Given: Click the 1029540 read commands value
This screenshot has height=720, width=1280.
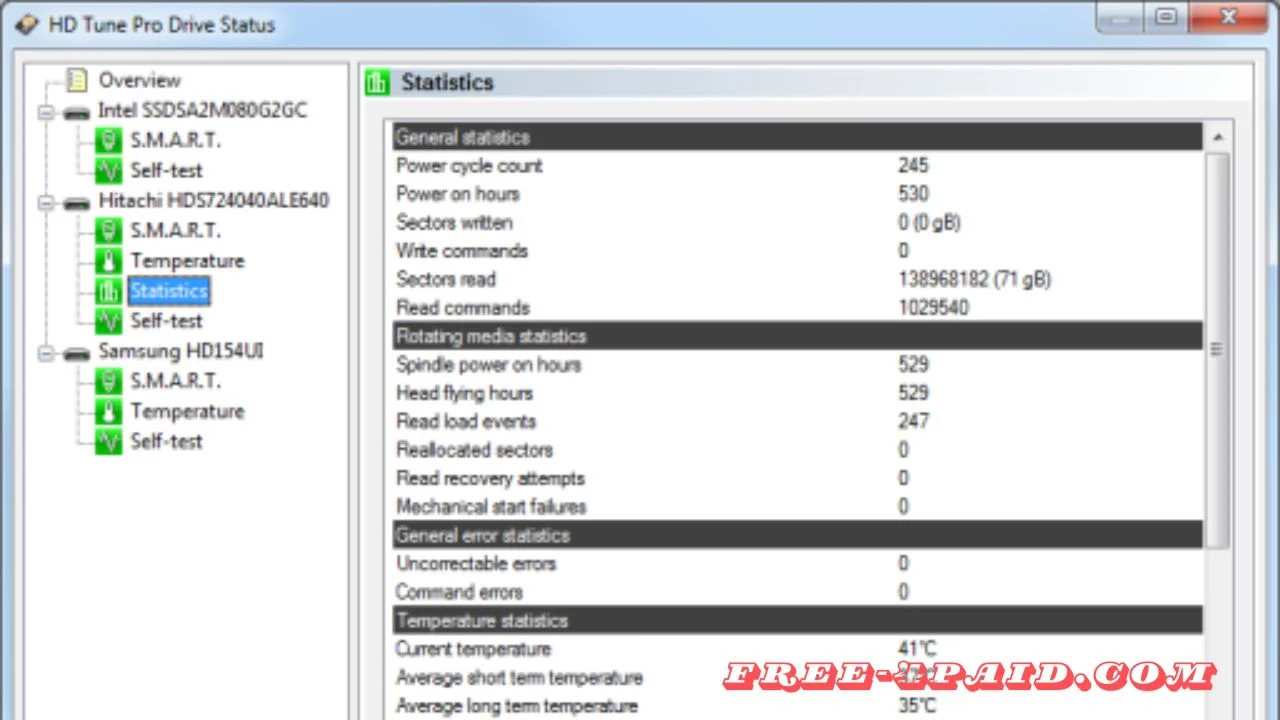Looking at the screenshot, I should [x=934, y=308].
